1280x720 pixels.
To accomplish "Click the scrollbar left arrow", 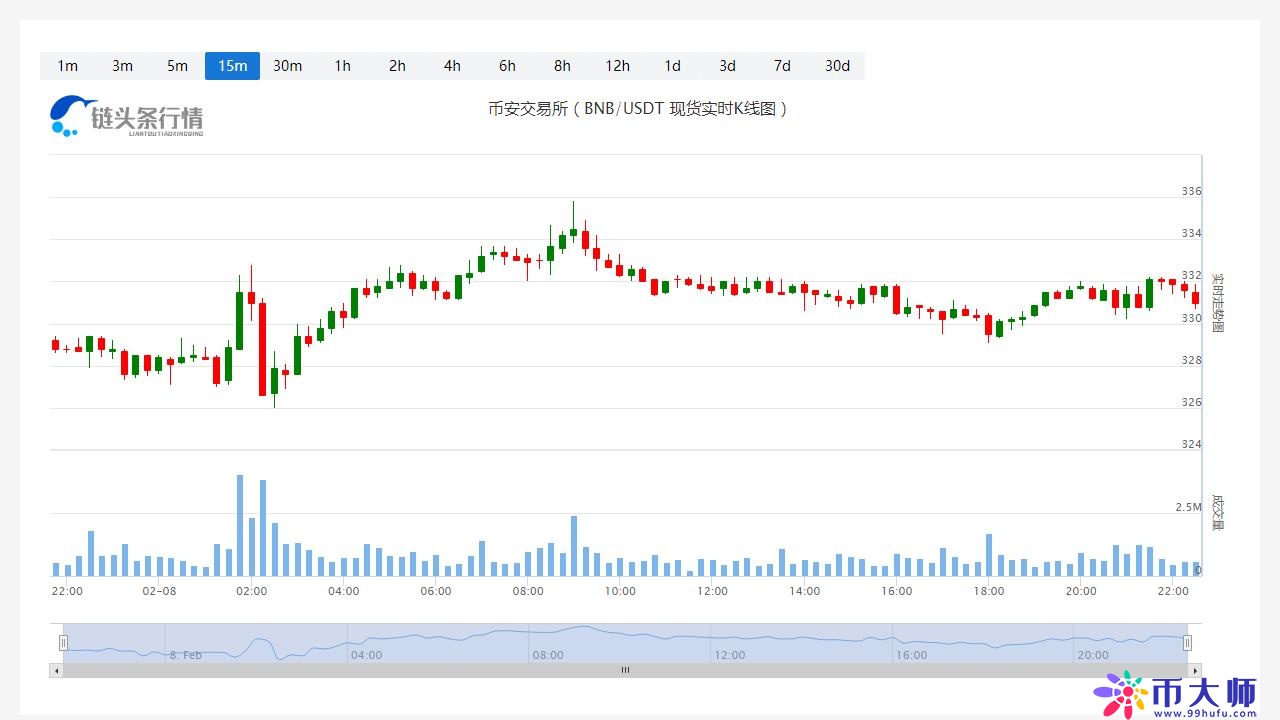I will (x=56, y=670).
